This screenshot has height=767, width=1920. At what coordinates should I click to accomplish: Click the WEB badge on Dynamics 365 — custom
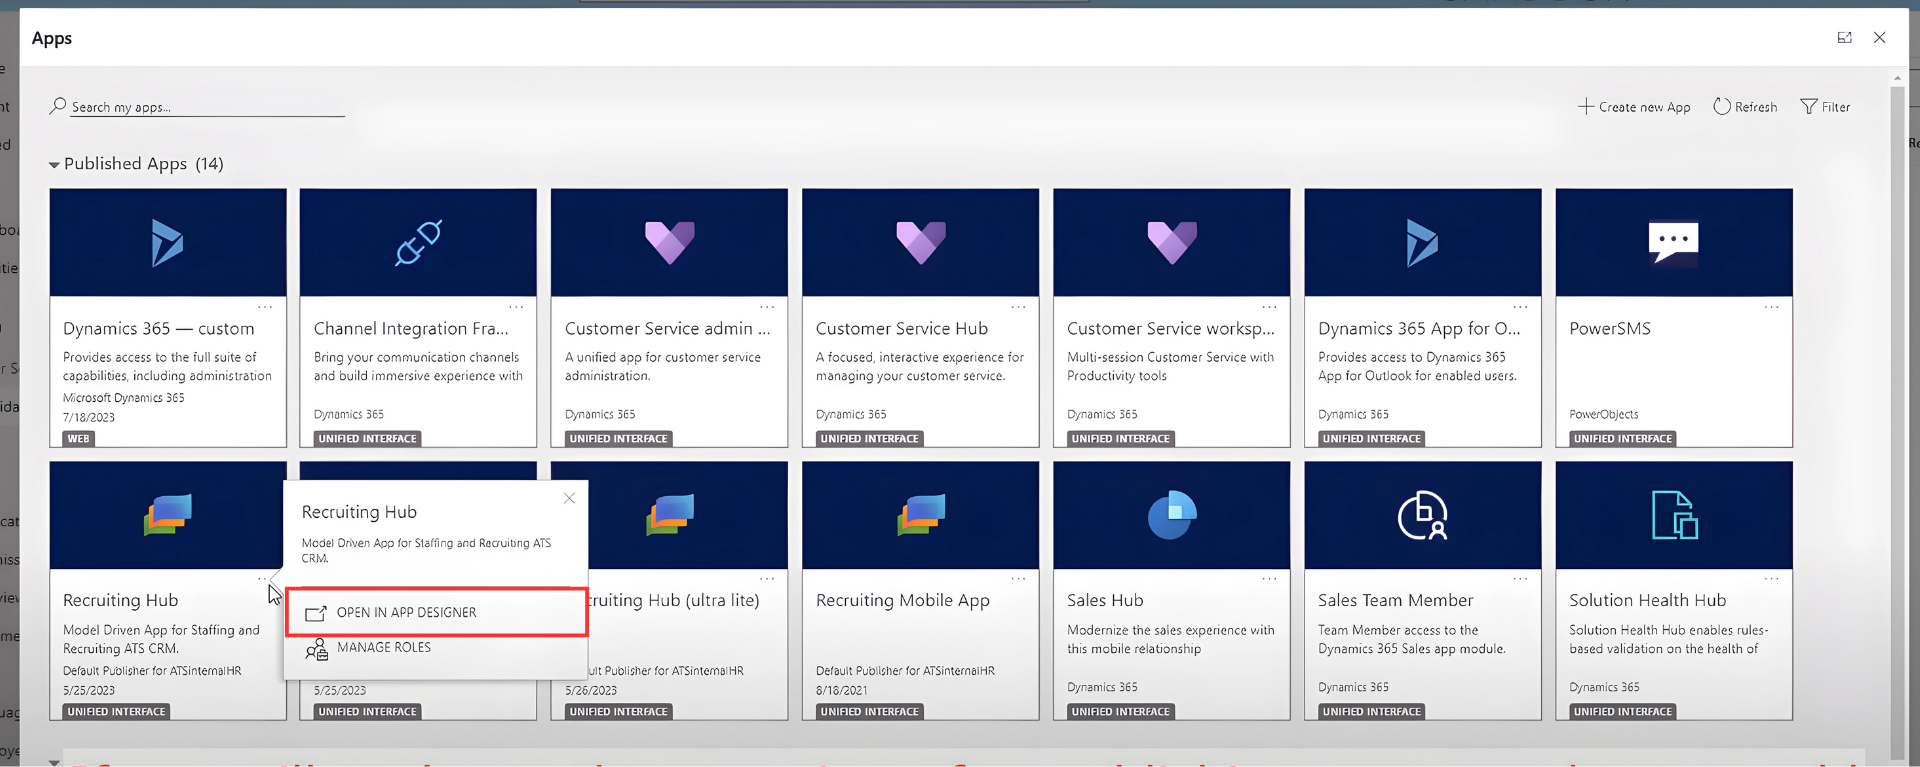pos(79,439)
